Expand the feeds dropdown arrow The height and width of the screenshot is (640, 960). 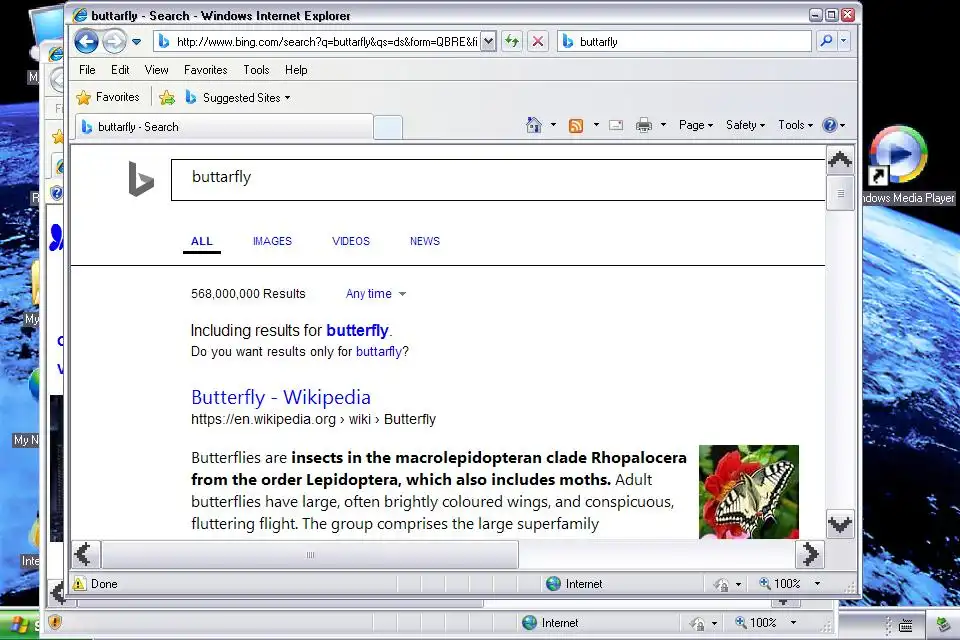(x=596, y=125)
